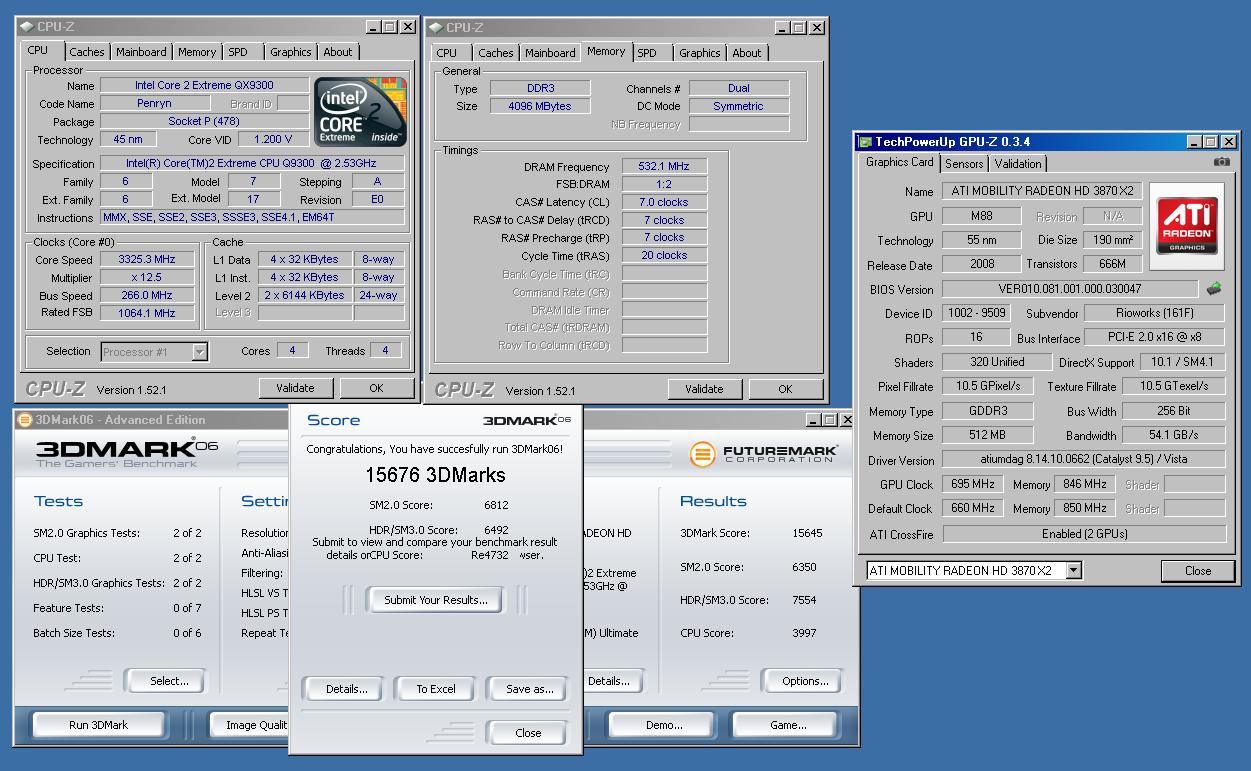1251x771 pixels.
Task: Open the GPU selection dropdown in GPU-Z
Action: click(x=1074, y=571)
